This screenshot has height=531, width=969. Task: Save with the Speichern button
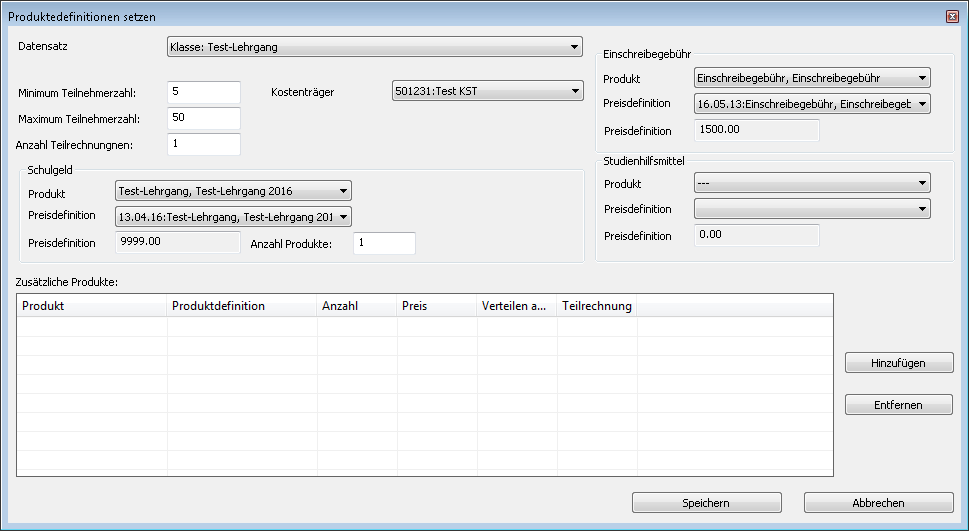[x=706, y=503]
